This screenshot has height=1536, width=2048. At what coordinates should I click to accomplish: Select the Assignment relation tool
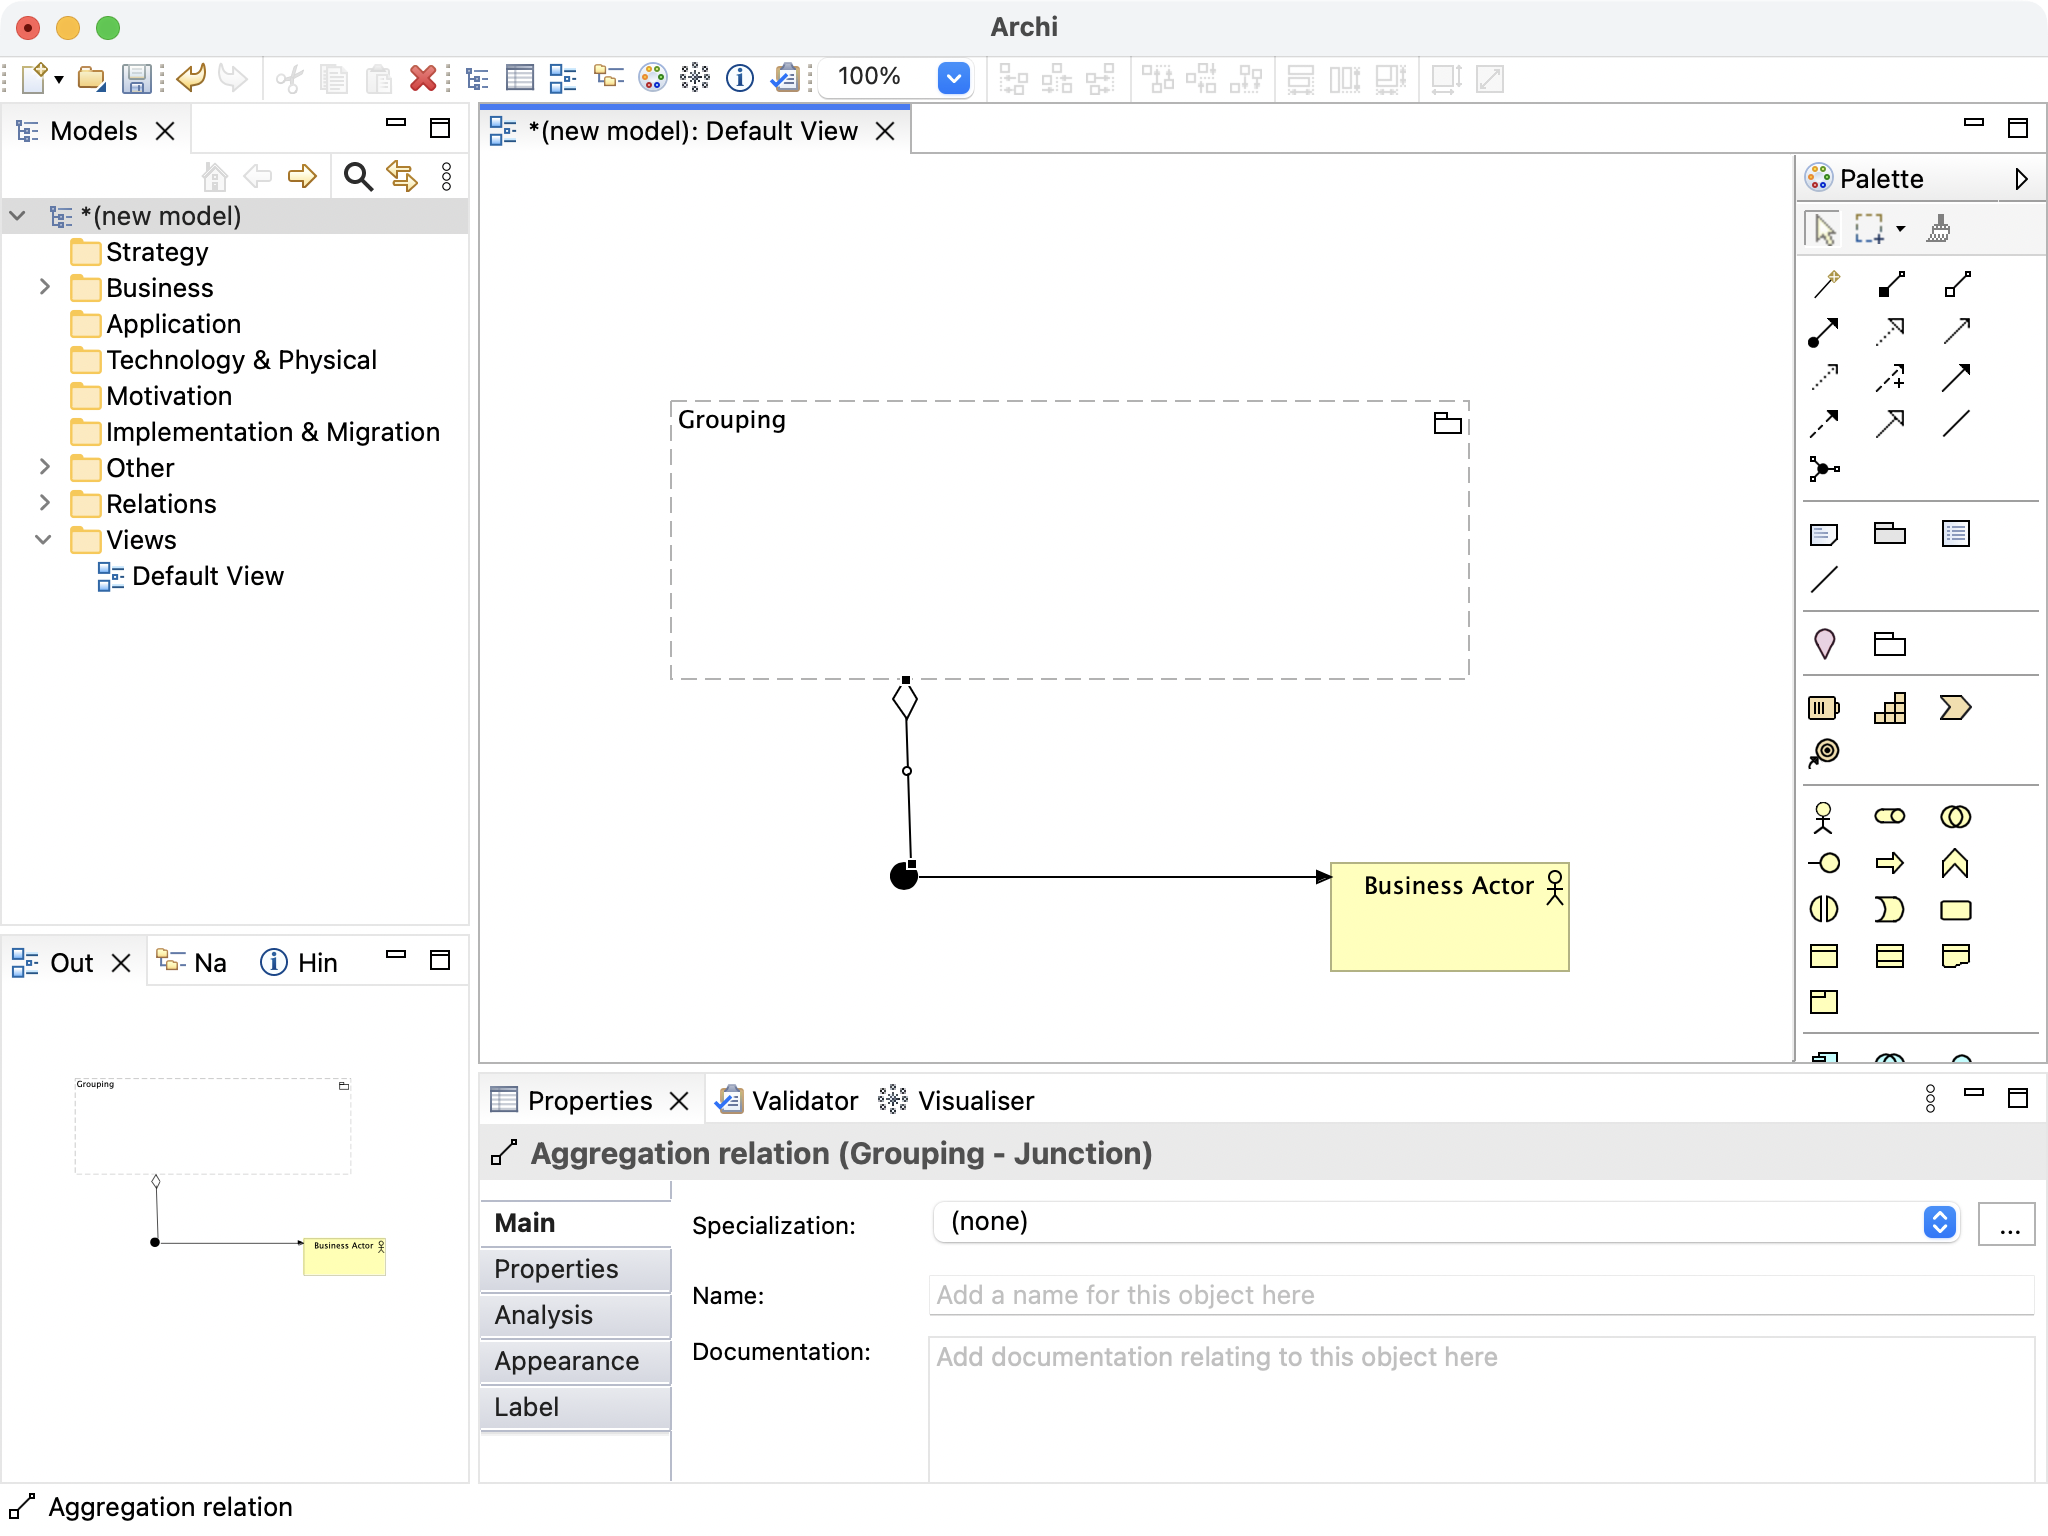coord(1824,331)
